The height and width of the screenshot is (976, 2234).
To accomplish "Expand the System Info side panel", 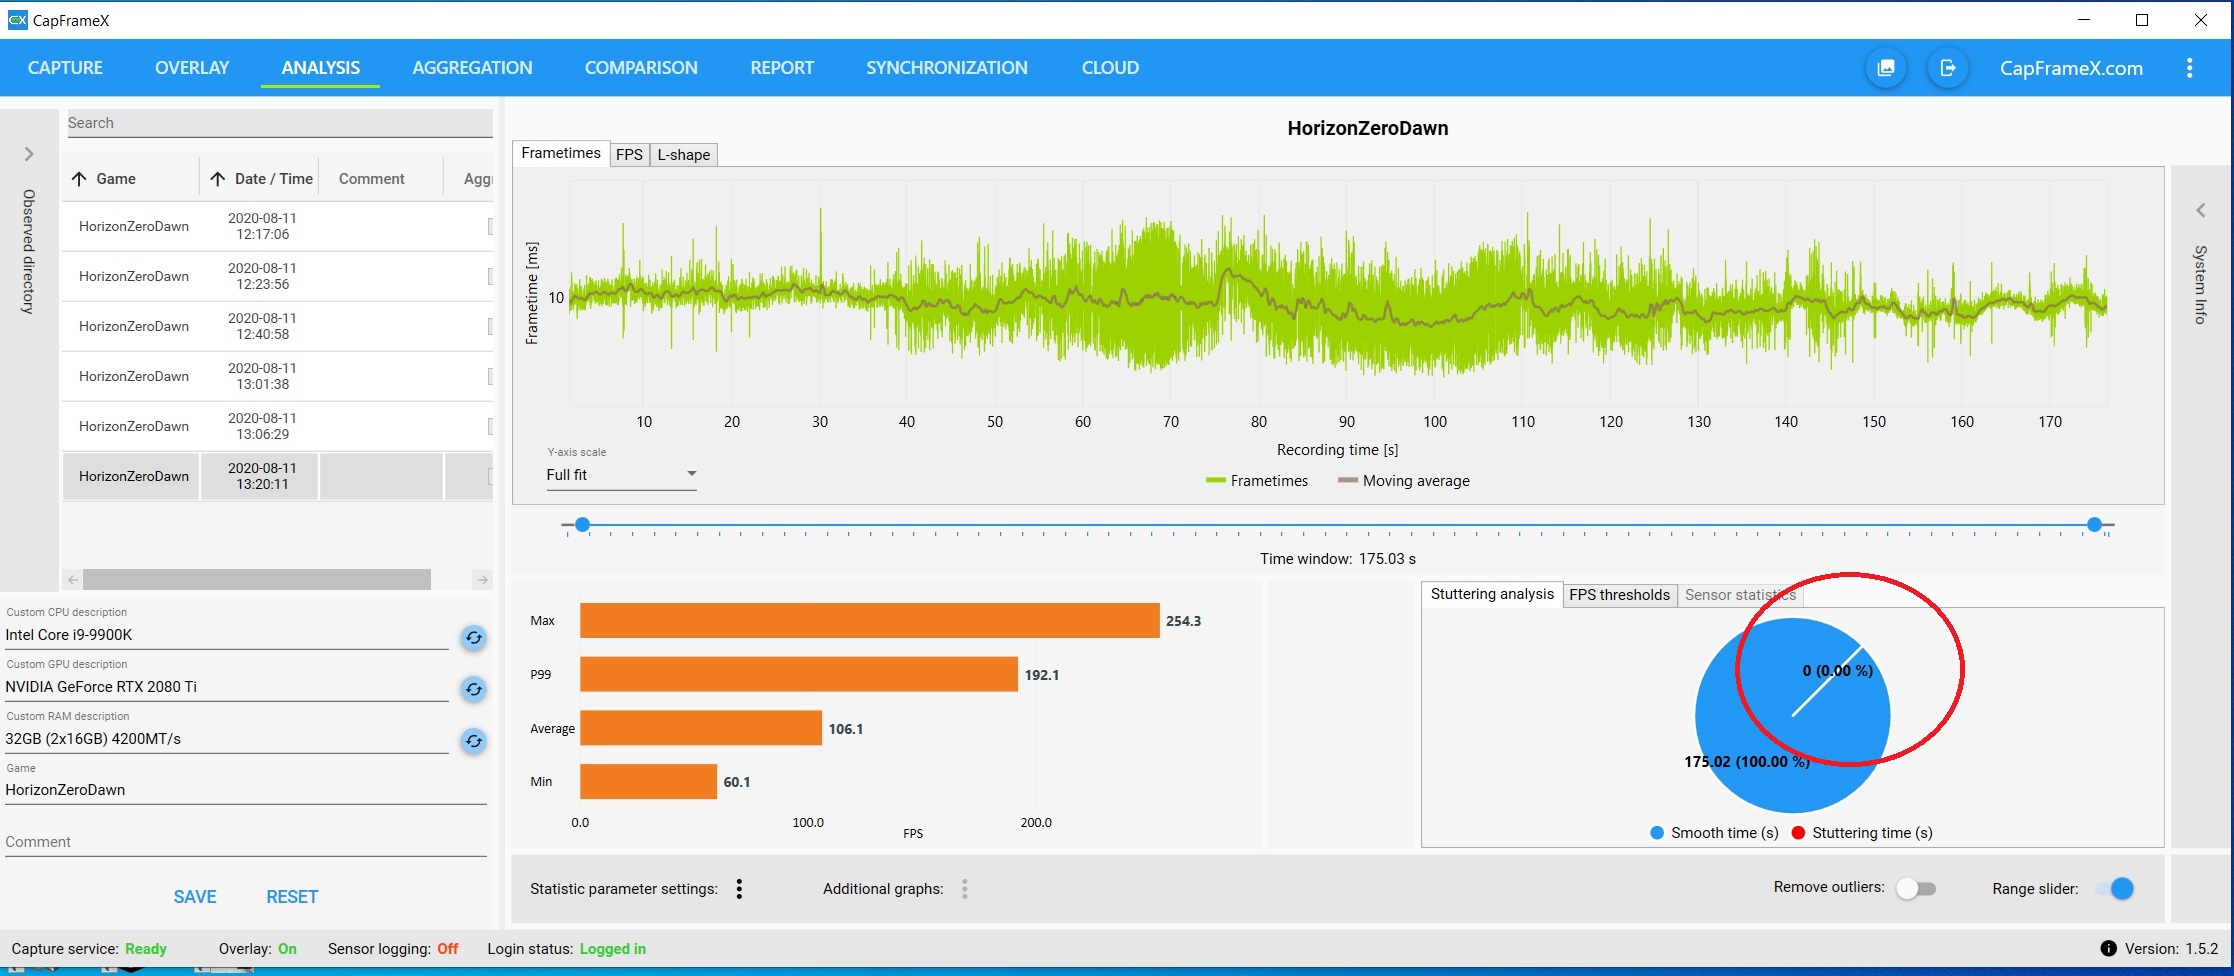I will click(x=2201, y=210).
